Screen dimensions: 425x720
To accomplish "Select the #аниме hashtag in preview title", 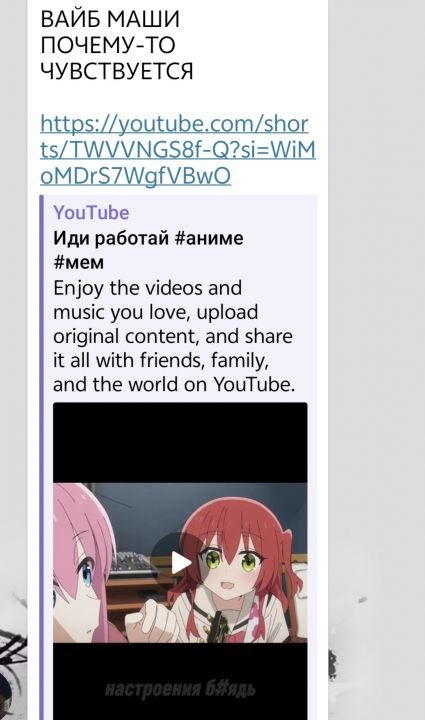I will 209,238.
